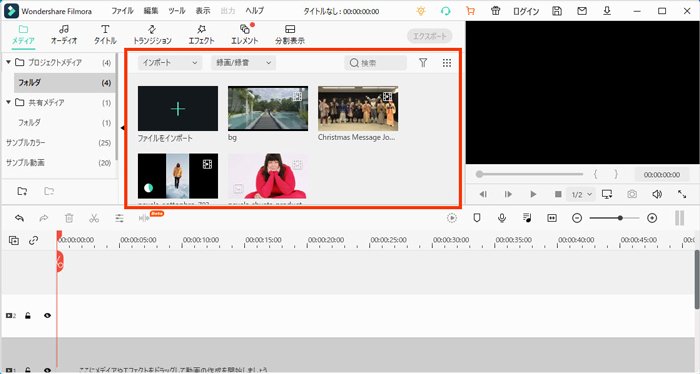This screenshot has height=374, width=700.
Task: Click the filter funnel icon
Action: [x=423, y=63]
